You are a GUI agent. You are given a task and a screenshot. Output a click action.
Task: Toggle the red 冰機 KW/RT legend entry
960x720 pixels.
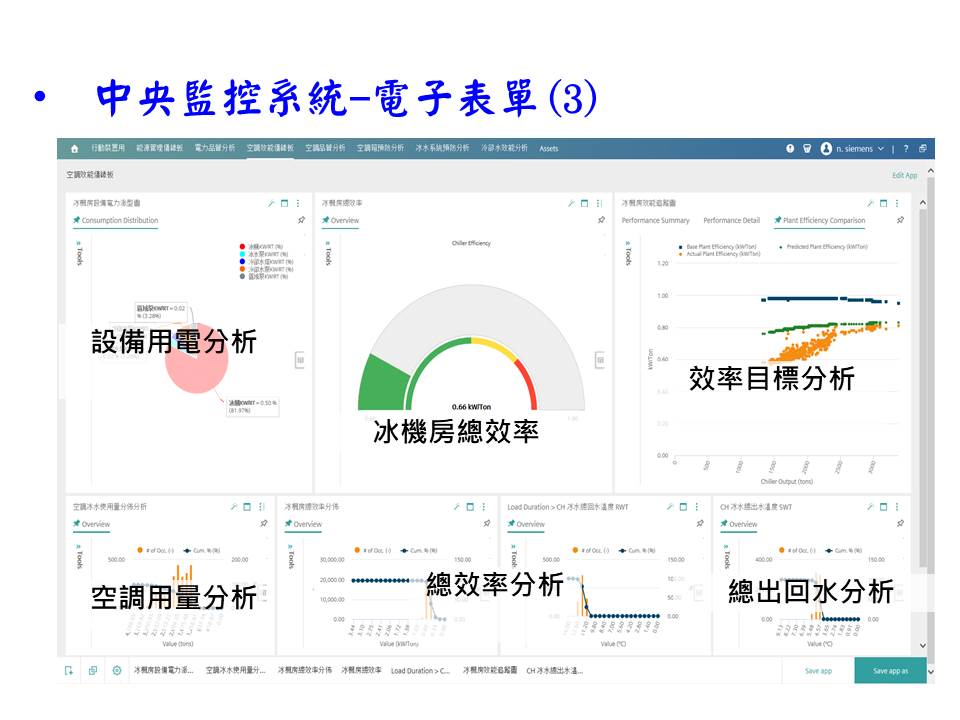[261, 247]
